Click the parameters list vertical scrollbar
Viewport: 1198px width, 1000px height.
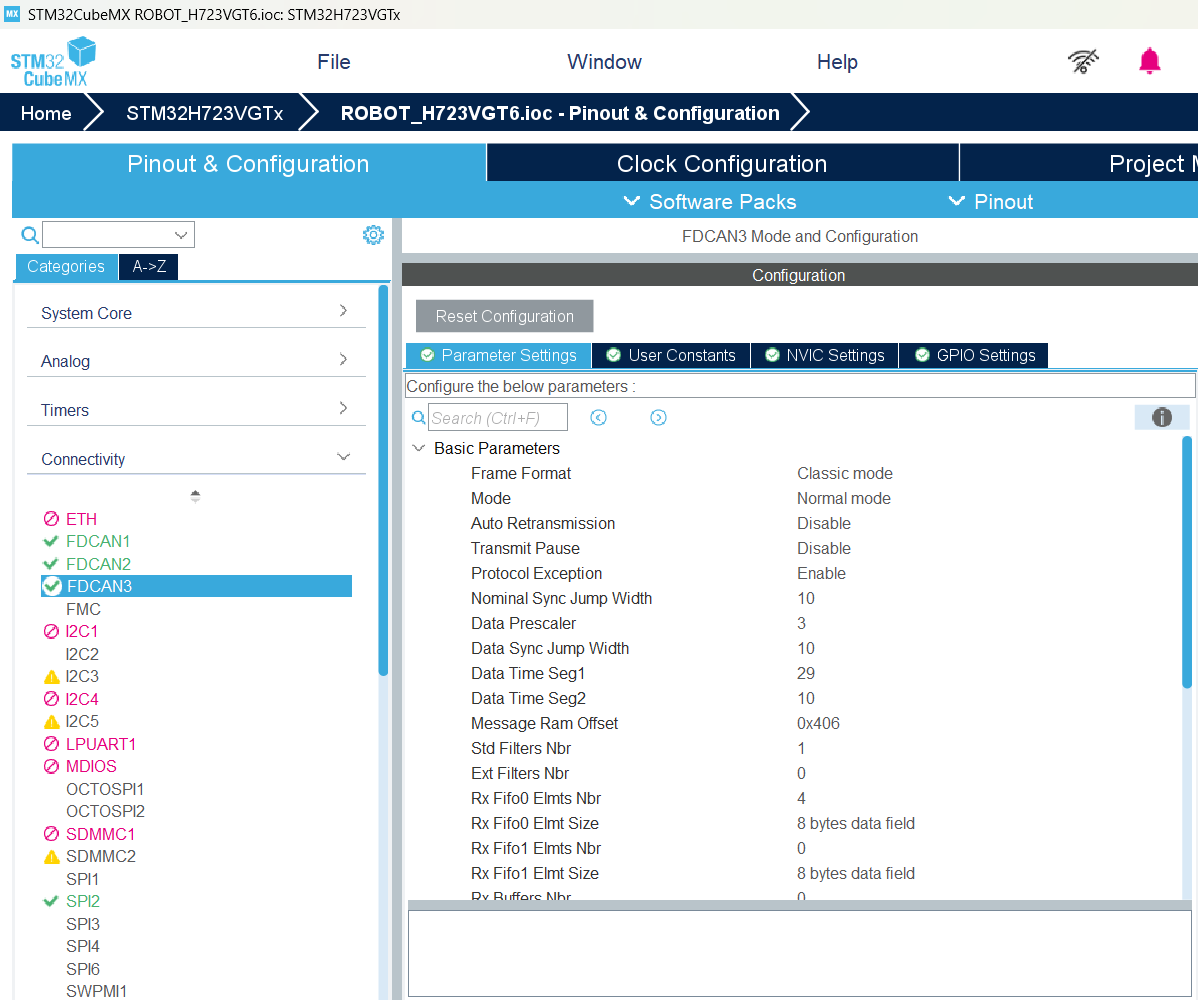tap(1187, 561)
